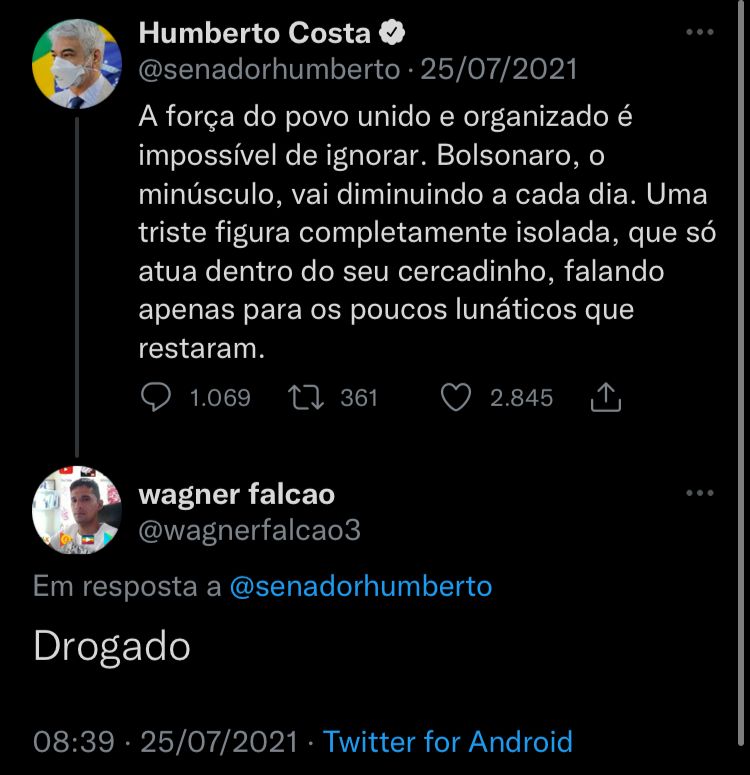The height and width of the screenshot is (775, 750).
Task: Open wagner falcao's profile avatar
Action: [77, 510]
